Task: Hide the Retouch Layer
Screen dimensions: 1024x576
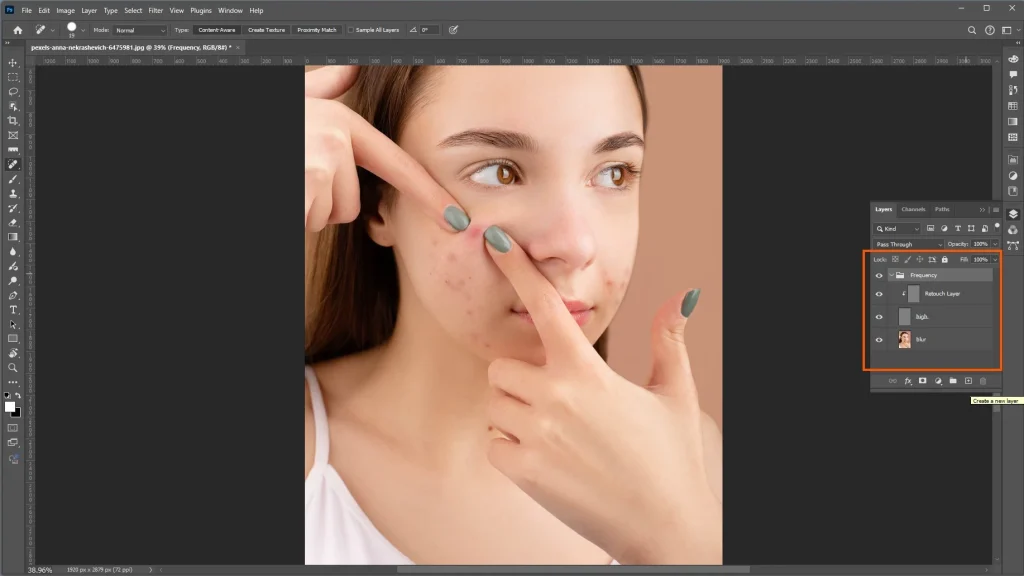Action: point(879,294)
